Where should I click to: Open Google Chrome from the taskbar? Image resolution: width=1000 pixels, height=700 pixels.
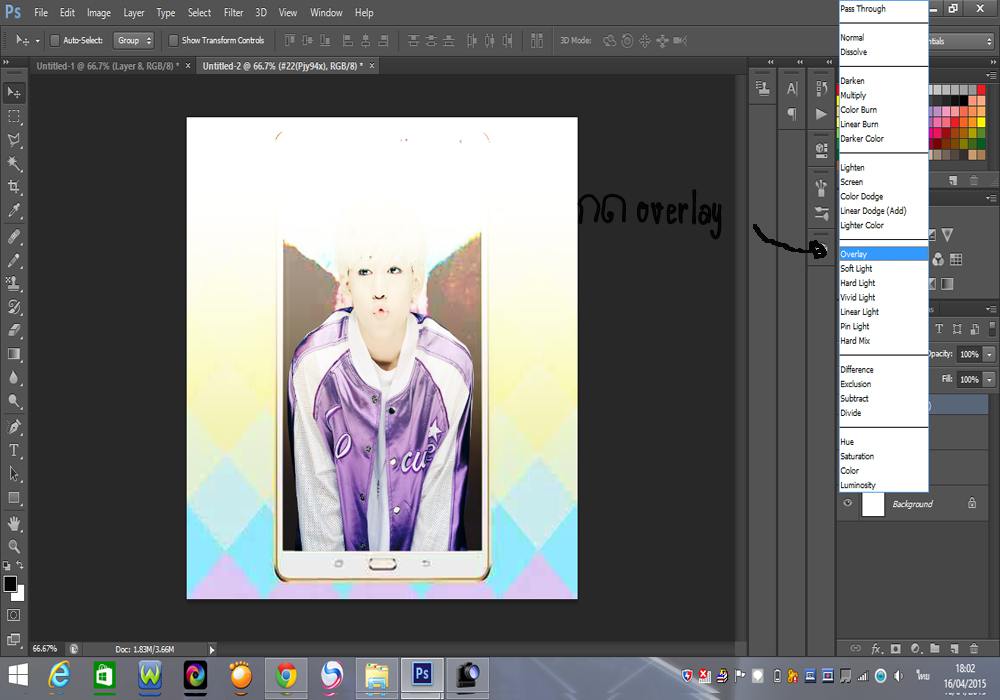click(x=286, y=677)
